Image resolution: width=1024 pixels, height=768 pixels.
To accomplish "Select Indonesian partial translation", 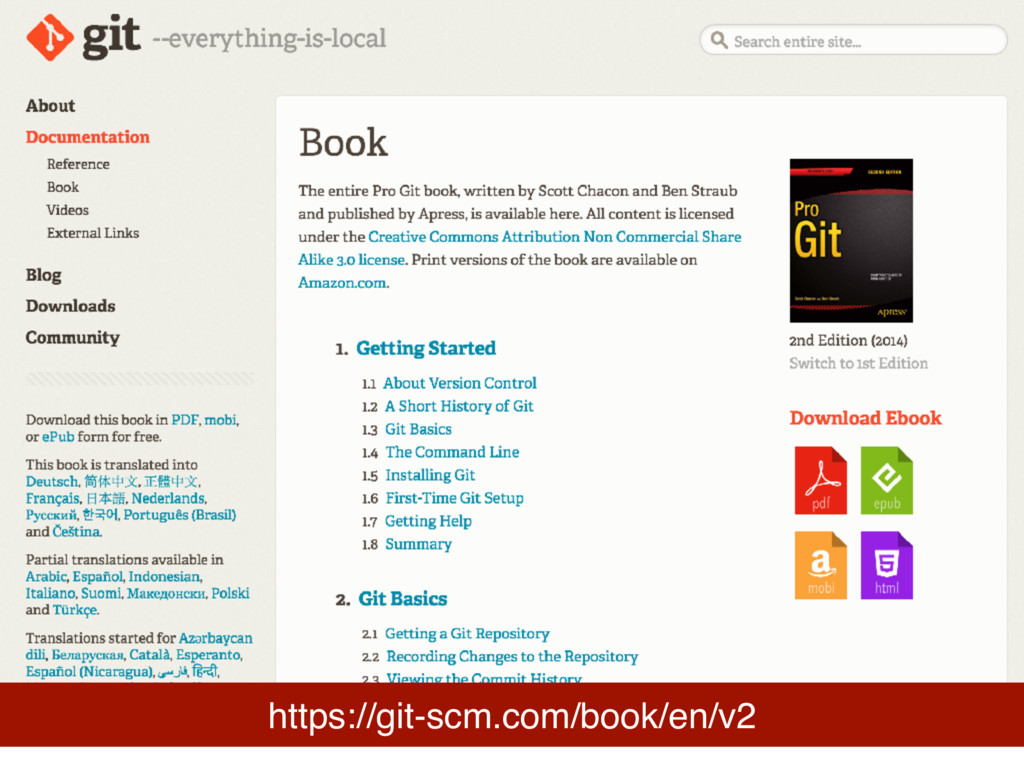I will [x=165, y=577].
